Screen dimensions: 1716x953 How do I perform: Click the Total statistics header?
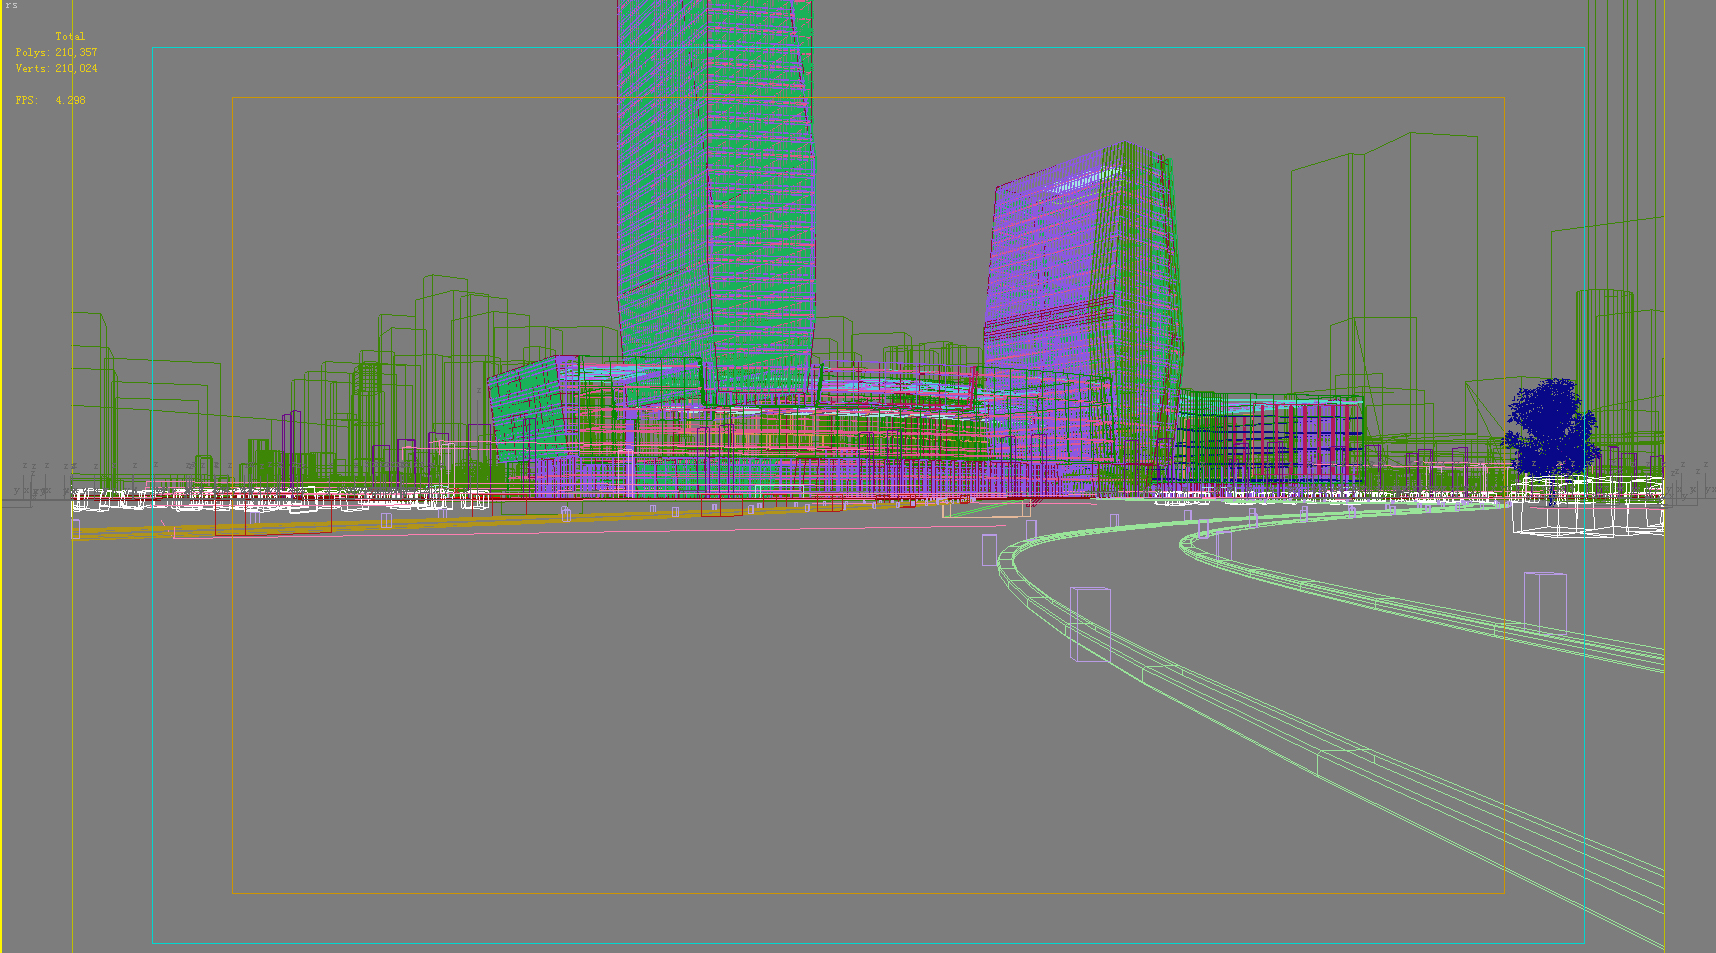(x=70, y=36)
